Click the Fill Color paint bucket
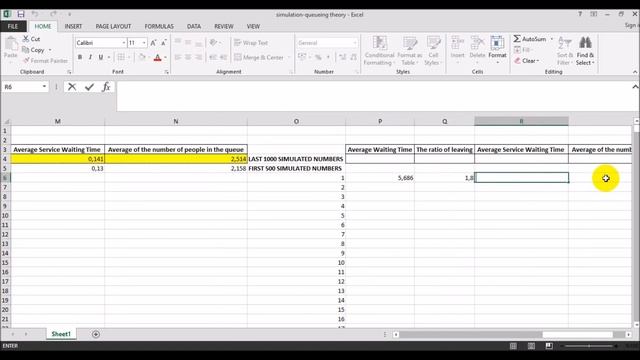Screen dimensions: 640x360 (142, 57)
